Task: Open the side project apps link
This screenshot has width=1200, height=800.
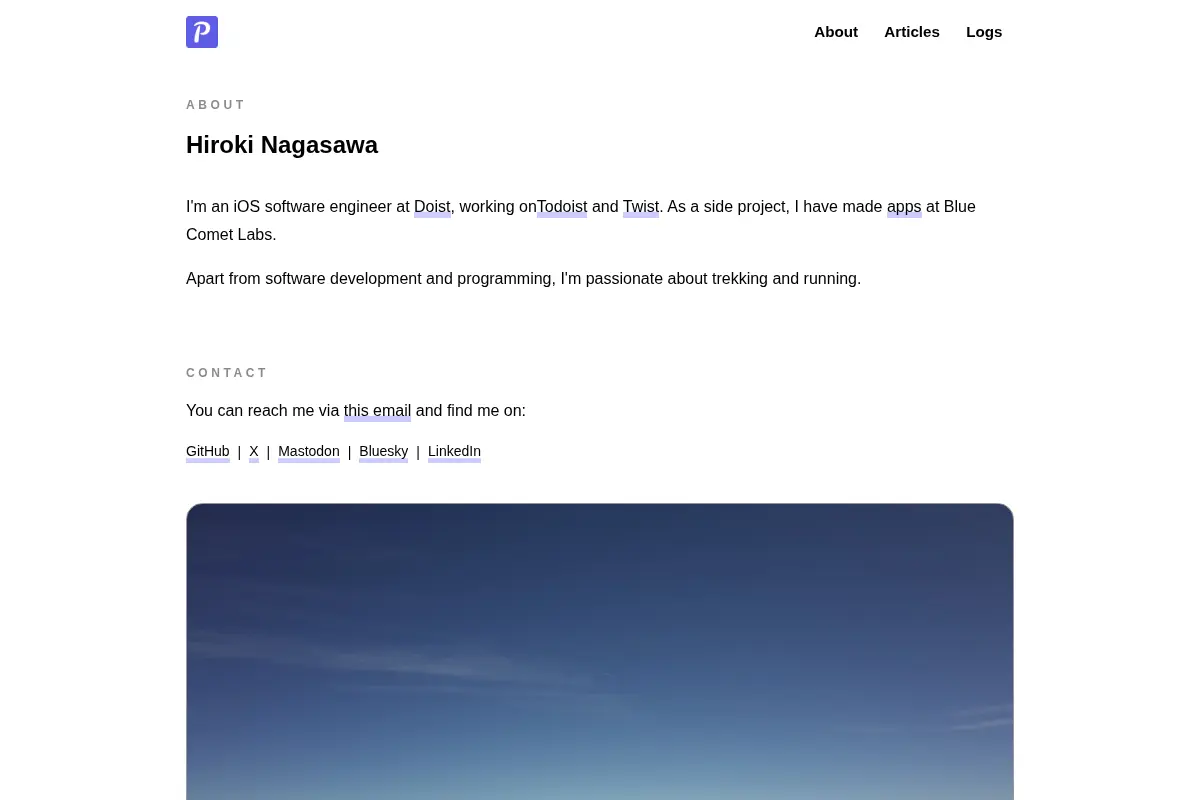Action: click(x=904, y=207)
